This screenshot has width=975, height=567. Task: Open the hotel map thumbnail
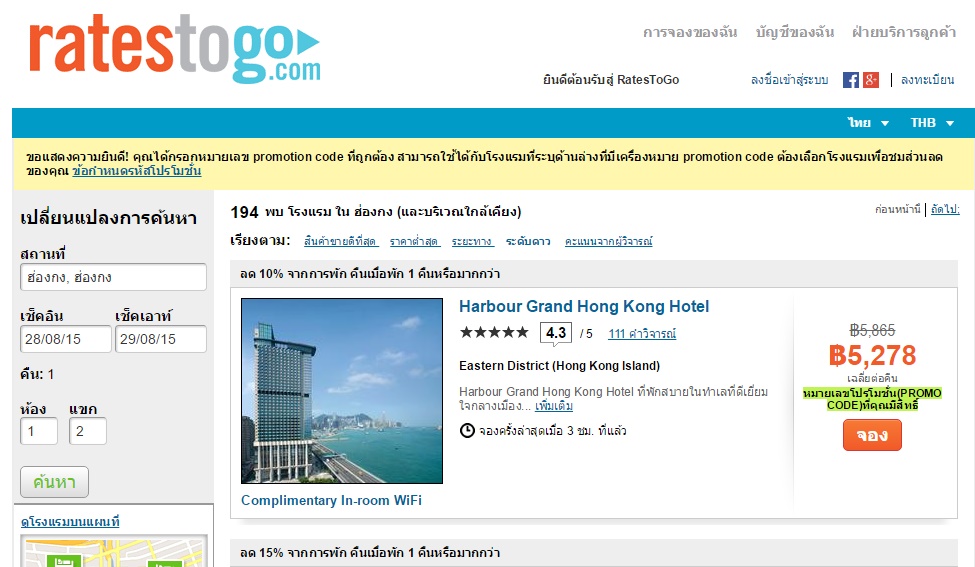pos(114,551)
